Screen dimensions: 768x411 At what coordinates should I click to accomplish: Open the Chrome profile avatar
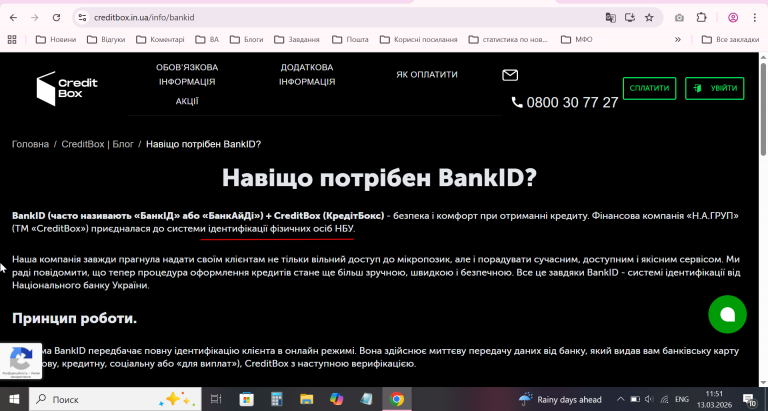tap(733, 18)
